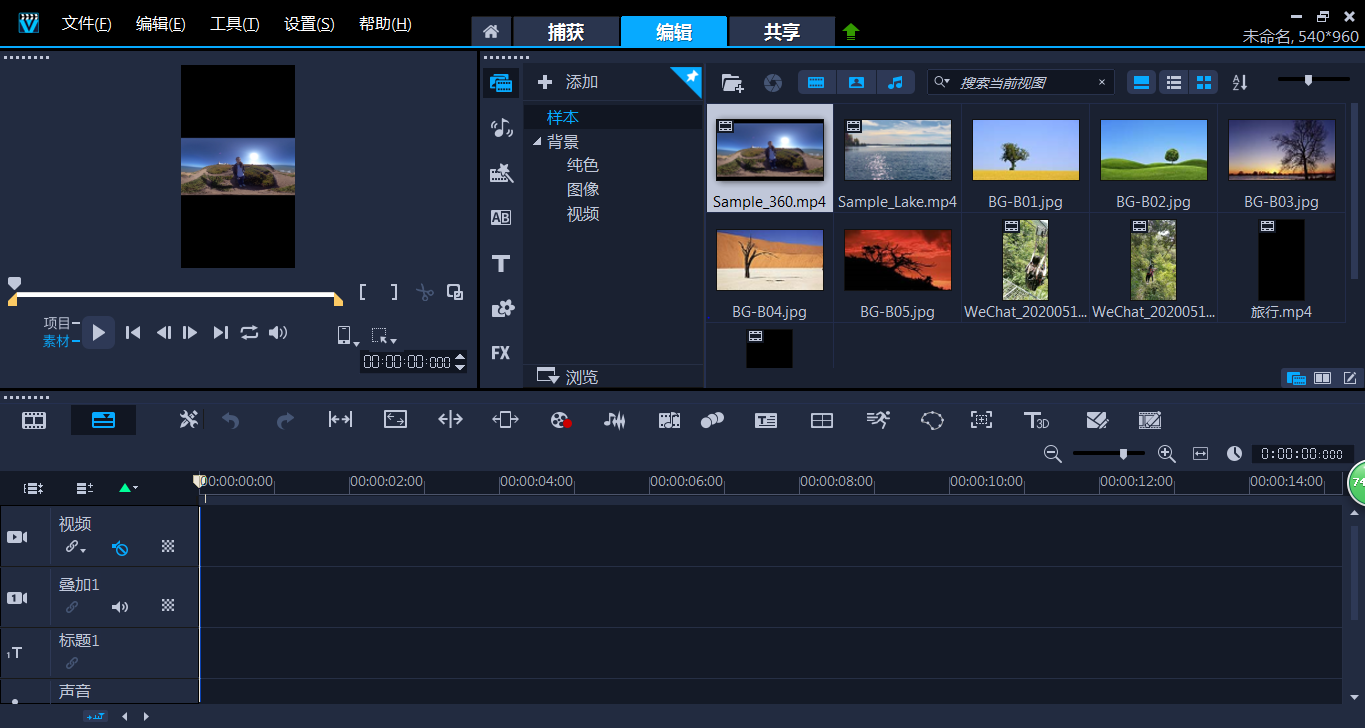1365x728 pixels.
Task: Step to the previous frame
Action: pos(164,332)
